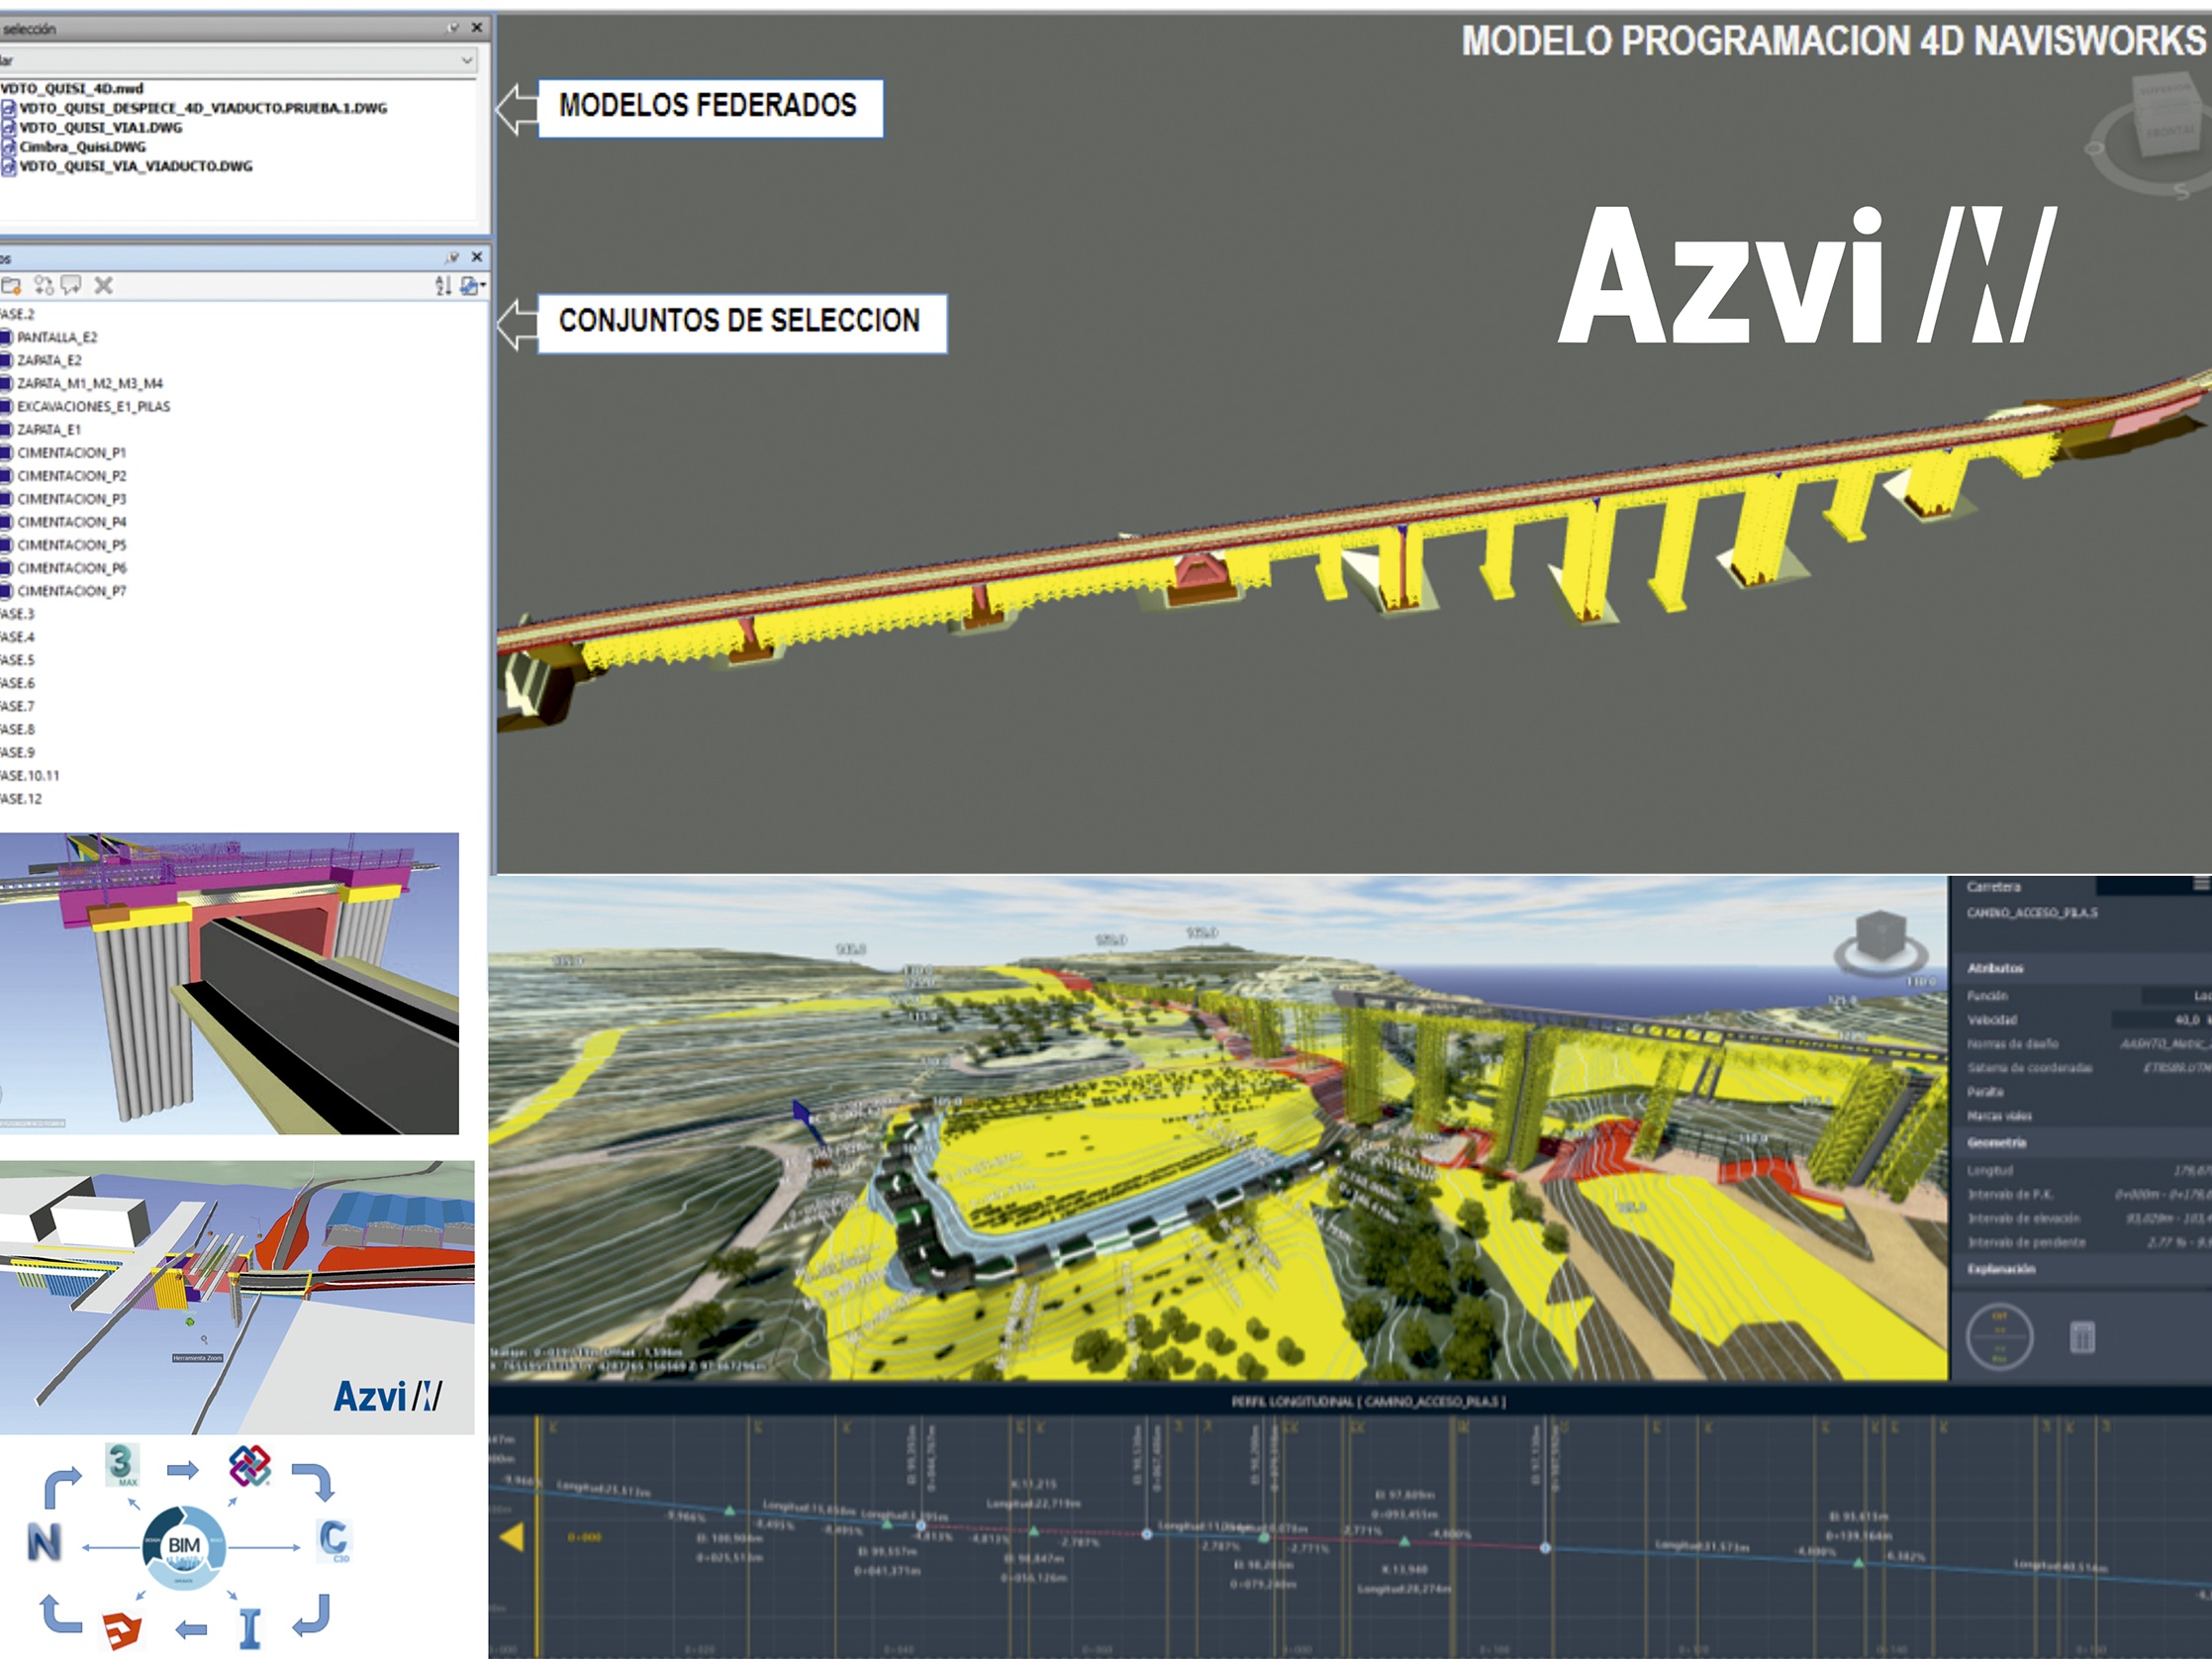The width and height of the screenshot is (2212, 1659).
Task: Select the CIMENTACION_P7 set
Action: pyautogui.click(x=72, y=591)
